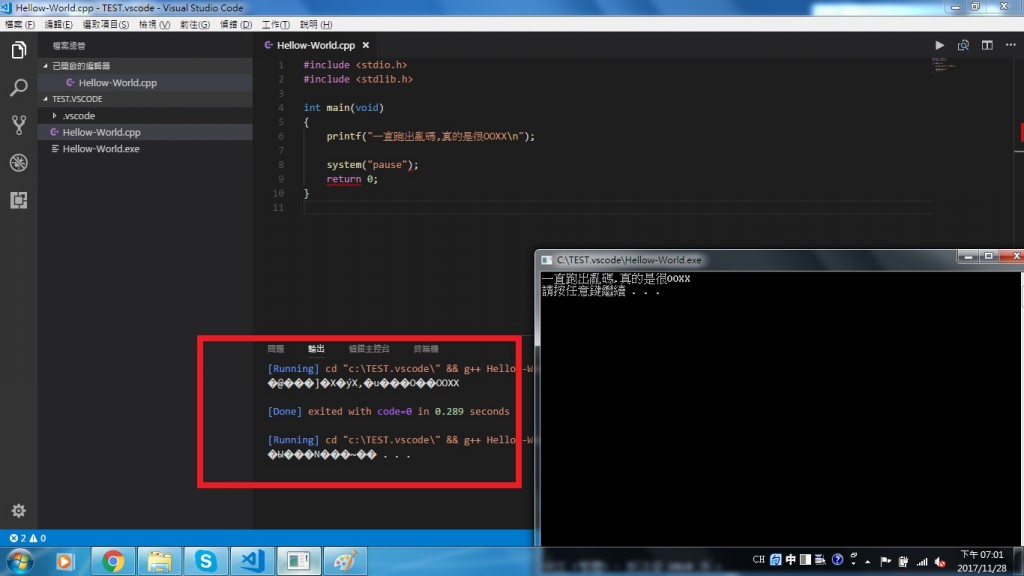Split the editor with split icon
This screenshot has width=1024, height=576.
987,45
